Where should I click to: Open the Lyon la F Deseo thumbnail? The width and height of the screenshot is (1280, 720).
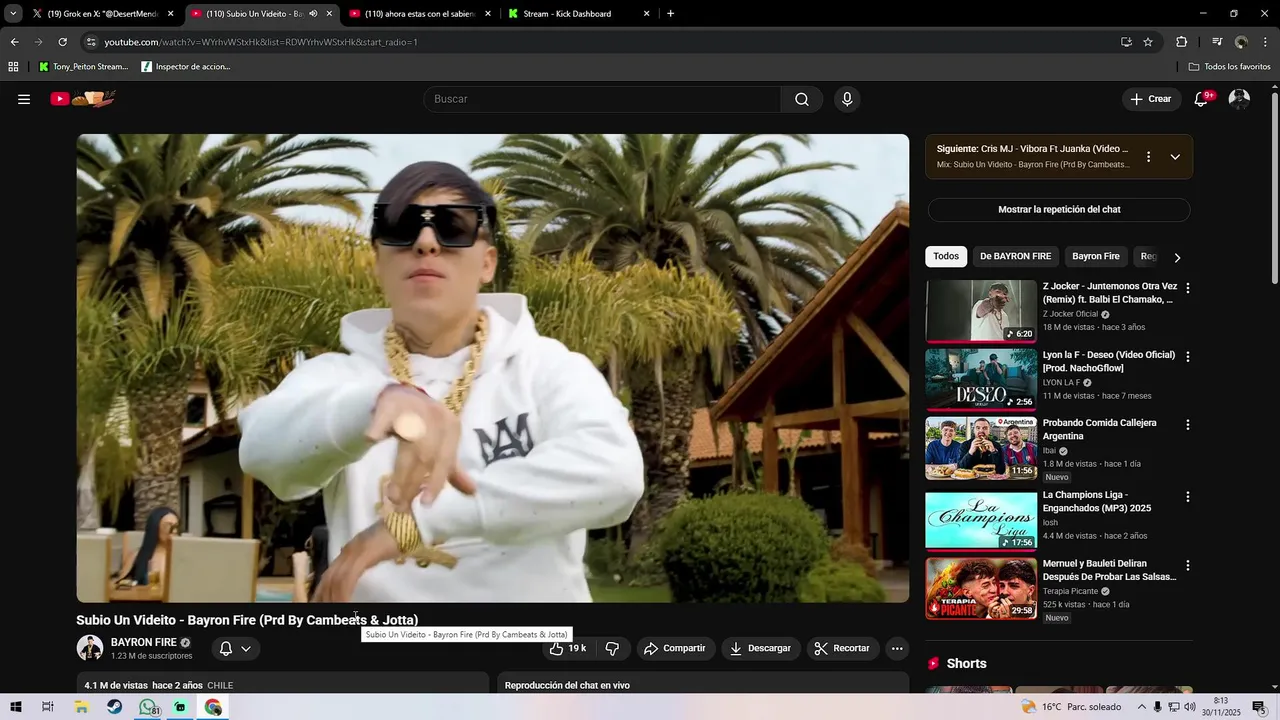click(x=981, y=379)
